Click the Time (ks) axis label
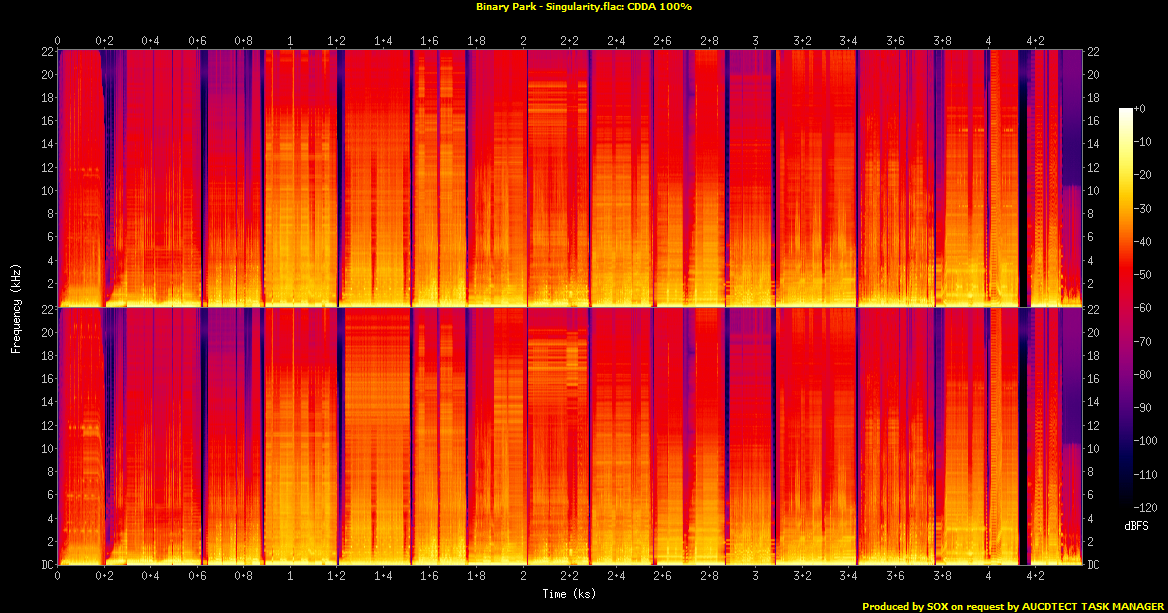 point(569,594)
